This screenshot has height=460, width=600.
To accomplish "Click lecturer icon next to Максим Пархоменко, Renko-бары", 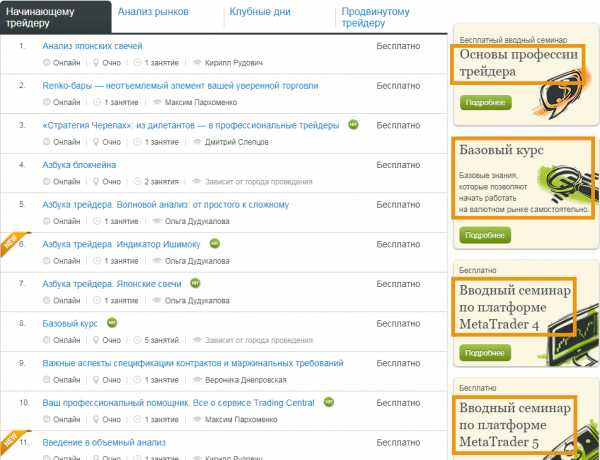I will tap(157, 102).
